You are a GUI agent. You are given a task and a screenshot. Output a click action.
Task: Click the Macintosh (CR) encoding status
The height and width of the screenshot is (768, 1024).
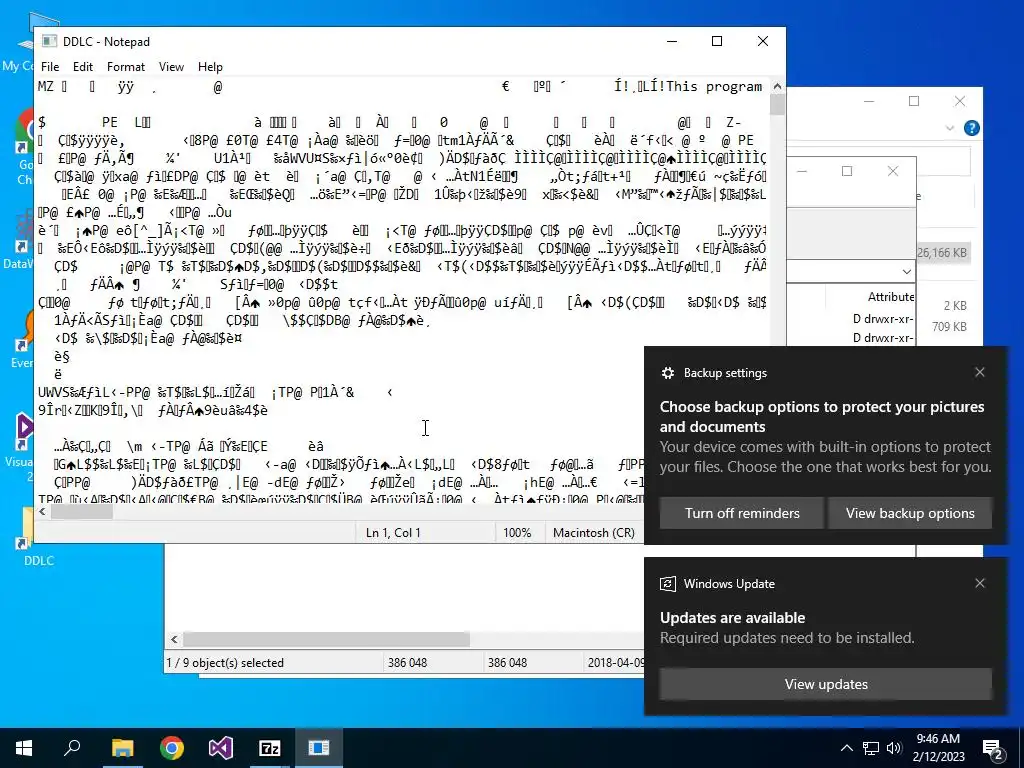[x=594, y=532]
